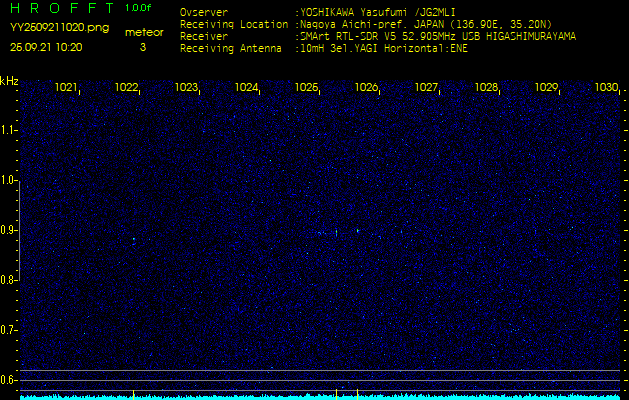629x400 pixels.
Task: Select the 1030 time marker
Action: [606, 88]
